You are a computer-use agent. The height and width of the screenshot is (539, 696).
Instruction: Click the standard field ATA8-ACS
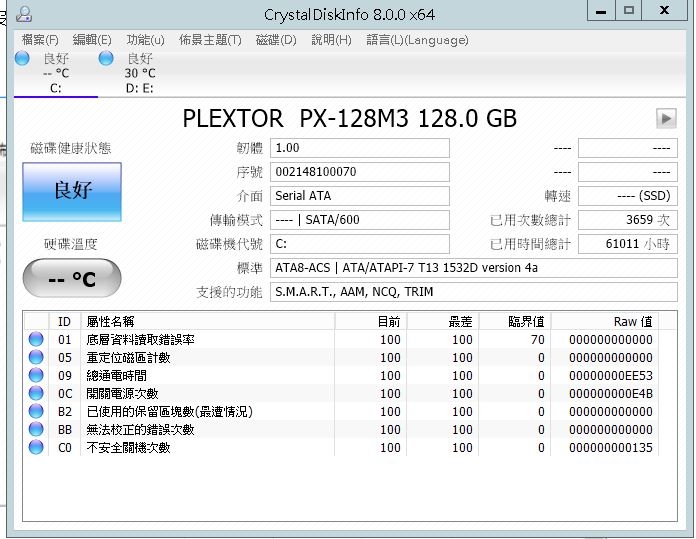pyautogui.click(x=474, y=268)
